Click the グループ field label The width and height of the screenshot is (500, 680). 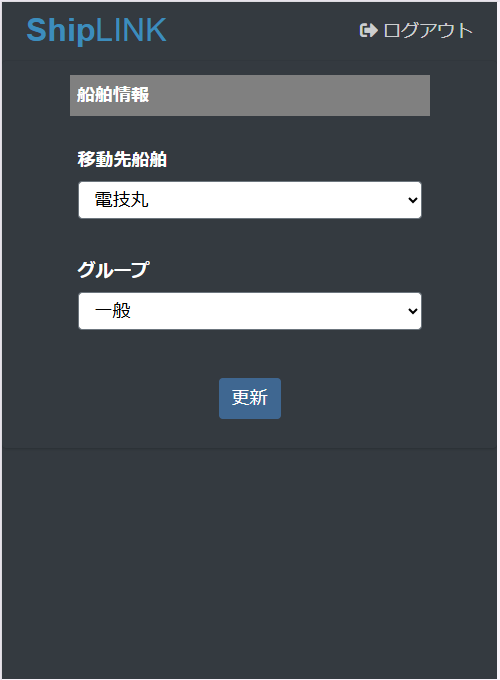113,270
